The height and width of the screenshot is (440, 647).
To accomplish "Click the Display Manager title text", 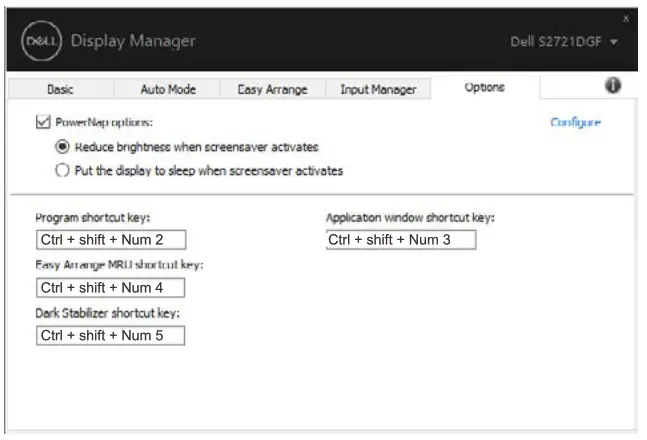I will tap(133, 41).
